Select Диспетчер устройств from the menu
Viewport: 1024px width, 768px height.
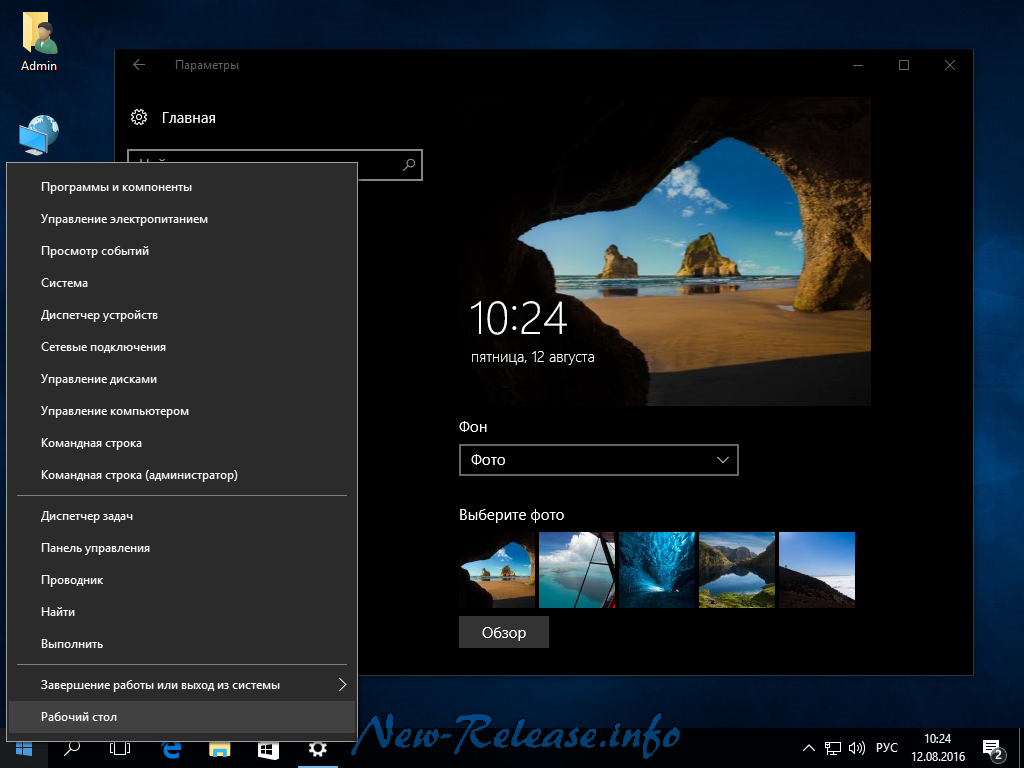(99, 315)
